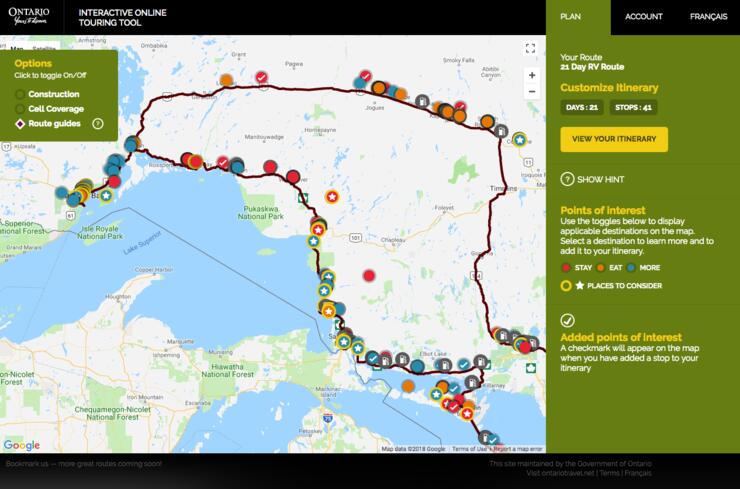The width and height of the screenshot is (740, 489).
Task: Switch language to Français
Action: point(708,17)
